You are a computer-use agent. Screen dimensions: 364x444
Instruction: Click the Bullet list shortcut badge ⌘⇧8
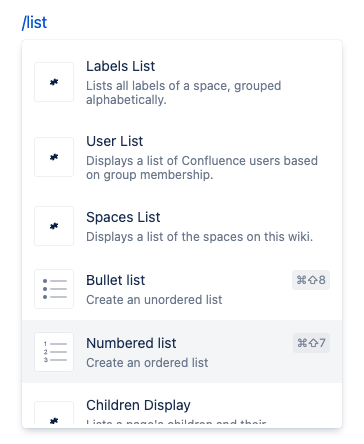[x=311, y=280]
